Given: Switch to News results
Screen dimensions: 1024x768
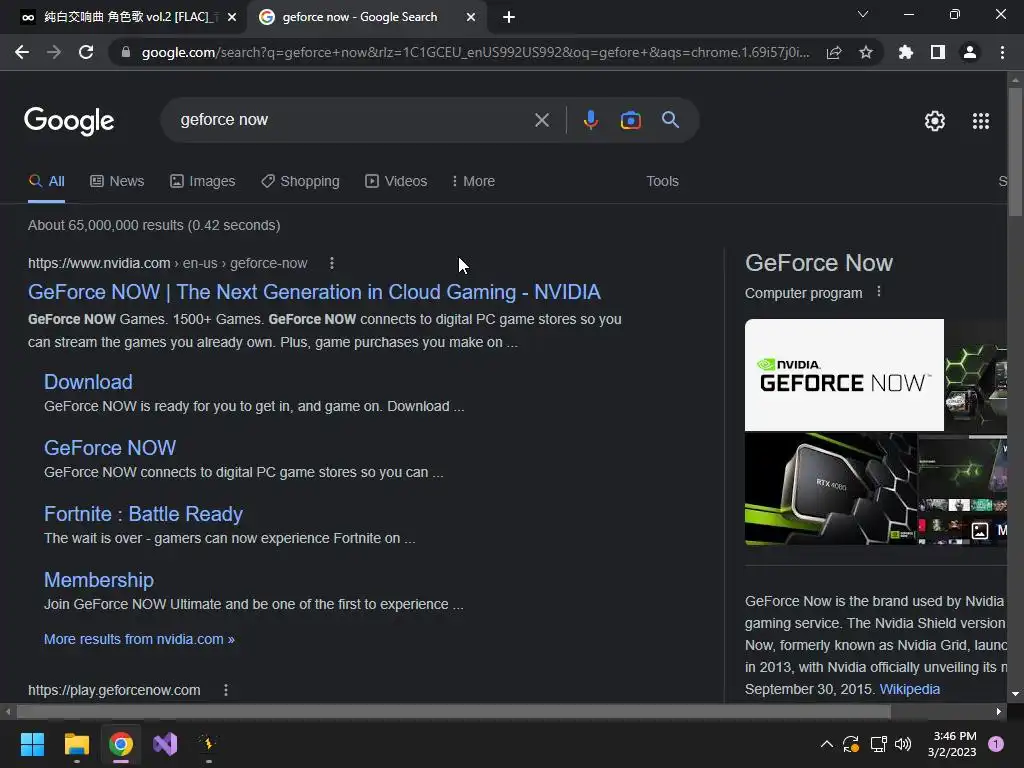Looking at the screenshot, I should (117, 181).
